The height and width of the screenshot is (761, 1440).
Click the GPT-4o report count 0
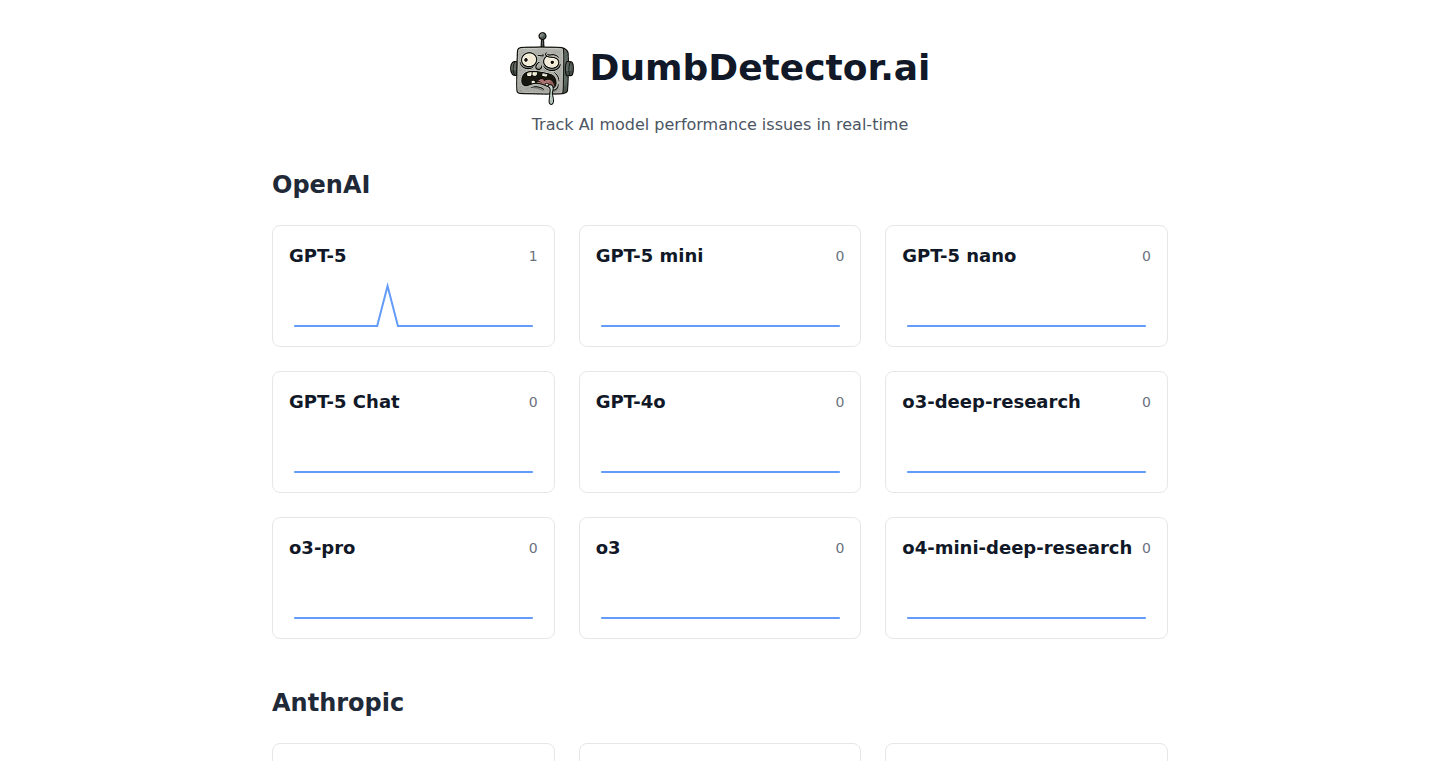click(840, 402)
